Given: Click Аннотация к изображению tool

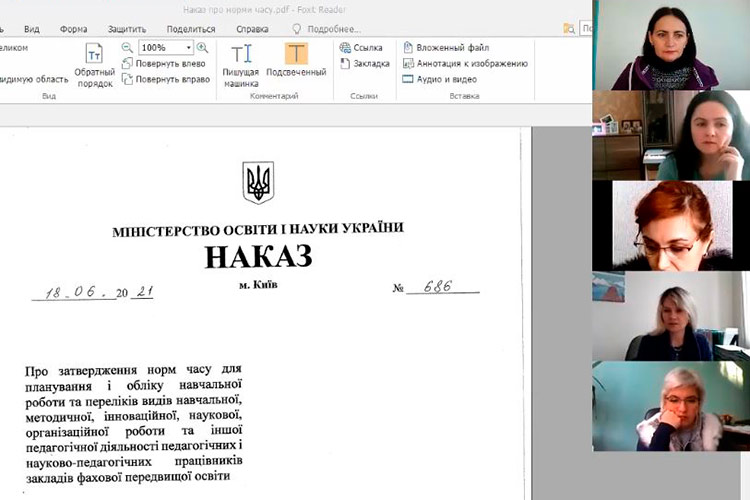Looking at the screenshot, I should click(x=465, y=64).
